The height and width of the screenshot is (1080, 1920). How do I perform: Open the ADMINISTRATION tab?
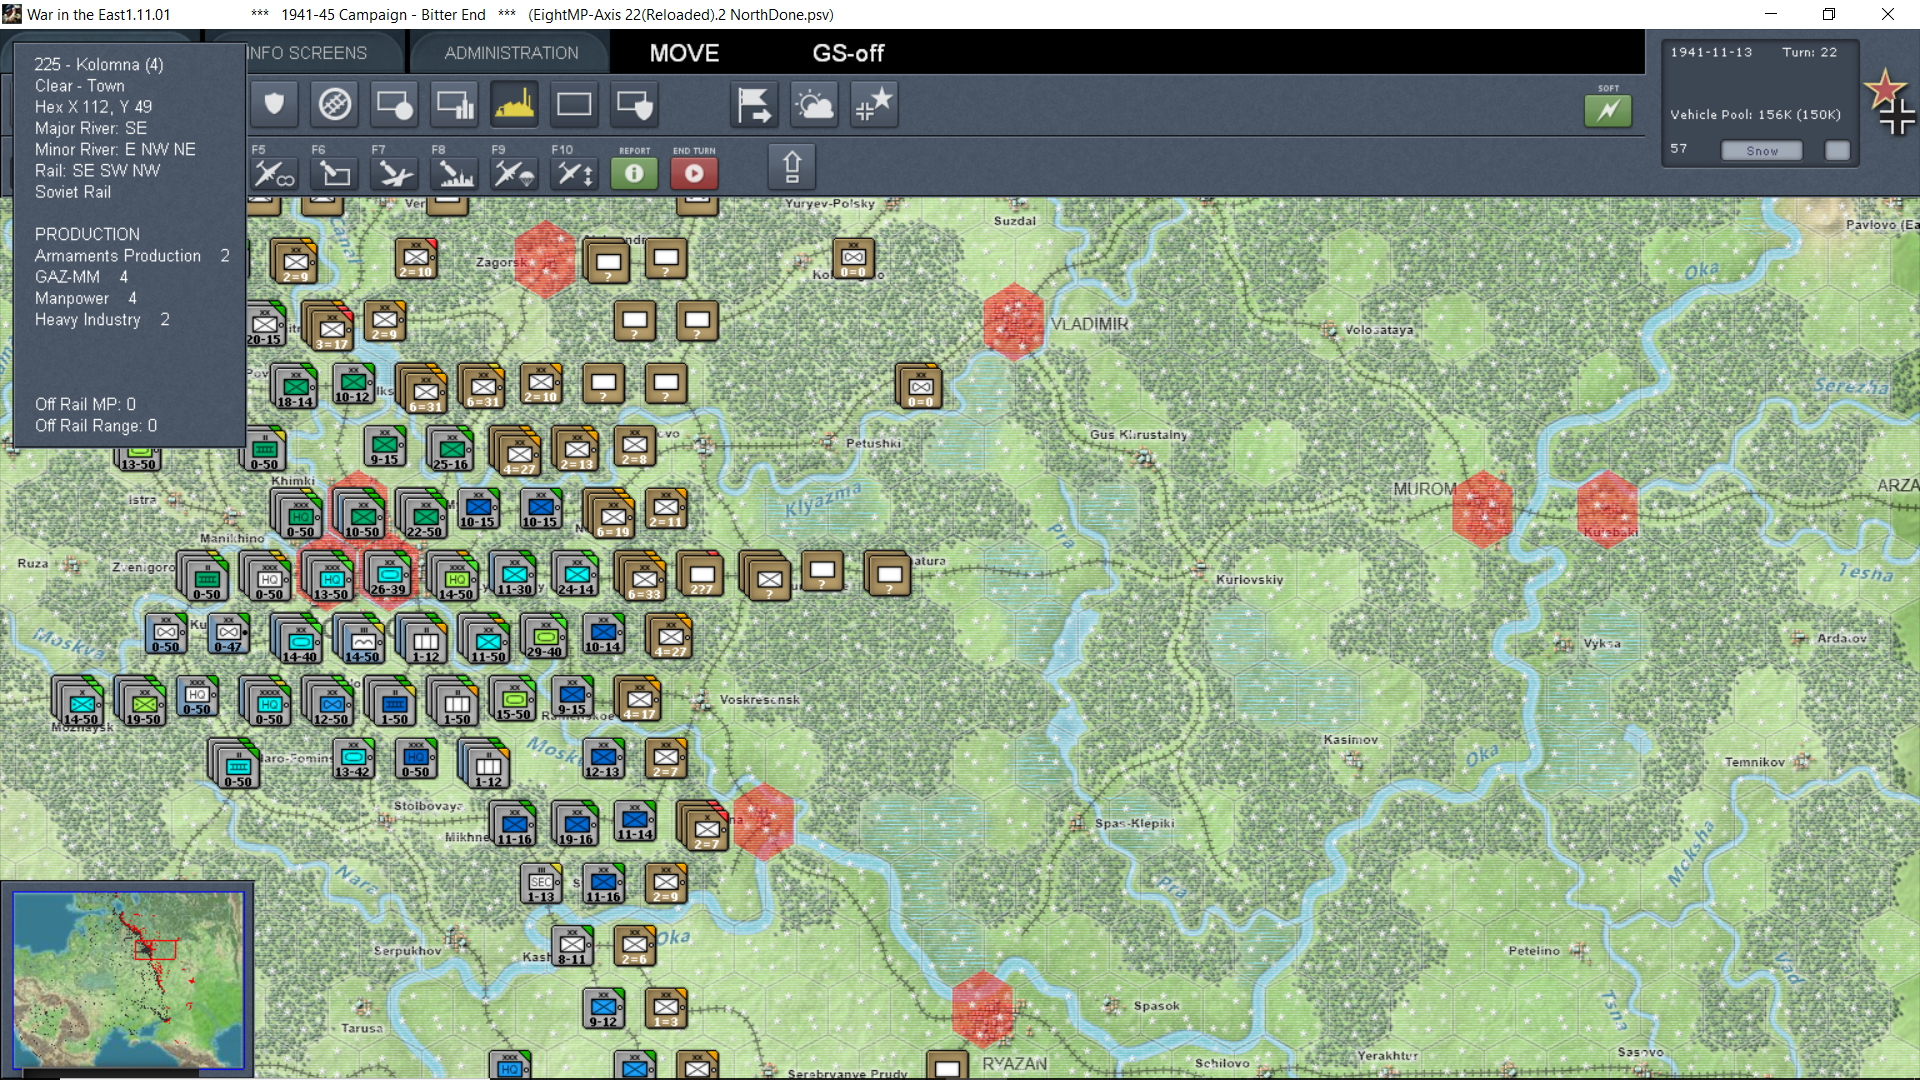511,53
